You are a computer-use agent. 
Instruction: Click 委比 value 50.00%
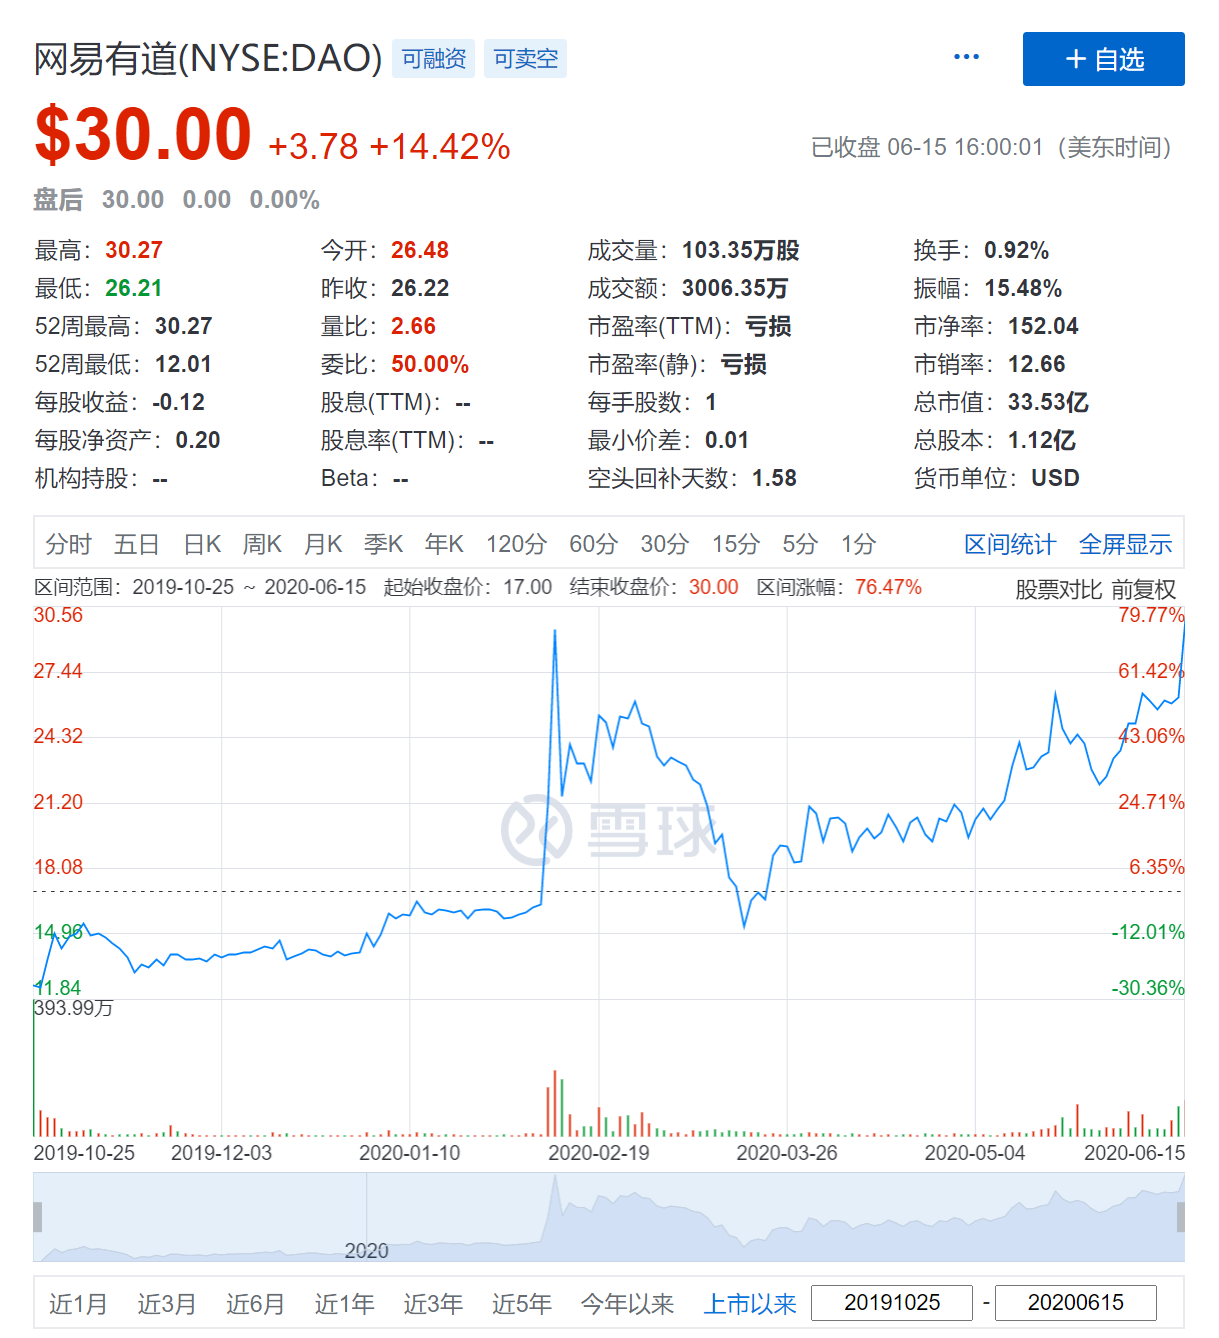430,364
